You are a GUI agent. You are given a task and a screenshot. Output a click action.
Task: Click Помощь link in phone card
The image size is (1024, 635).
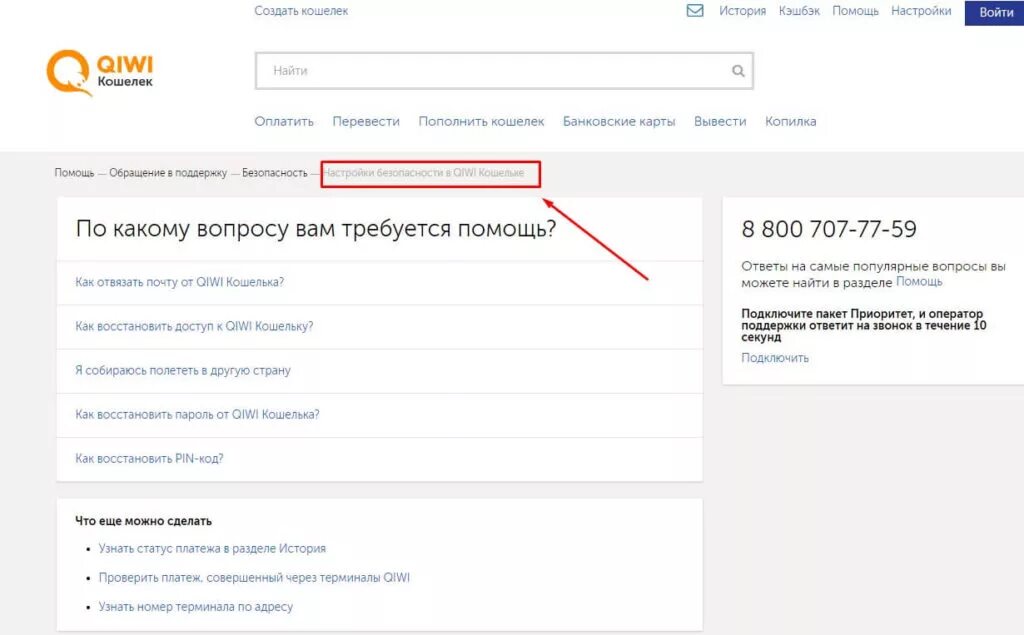(x=919, y=282)
